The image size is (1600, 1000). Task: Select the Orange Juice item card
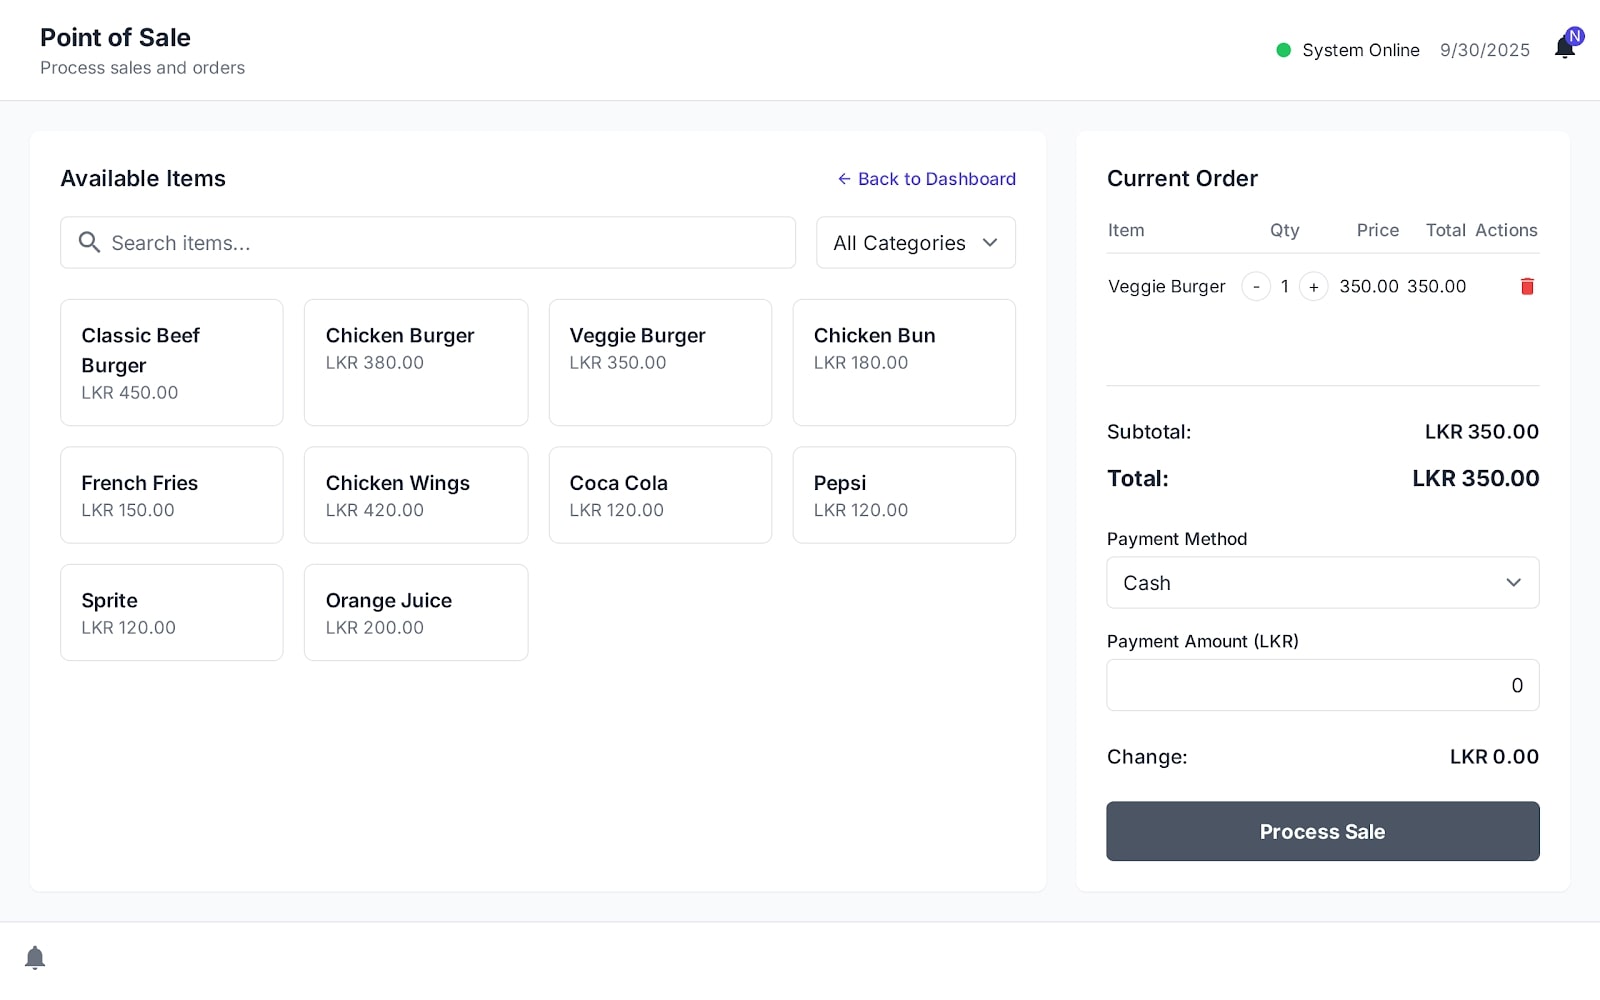pyautogui.click(x=416, y=612)
